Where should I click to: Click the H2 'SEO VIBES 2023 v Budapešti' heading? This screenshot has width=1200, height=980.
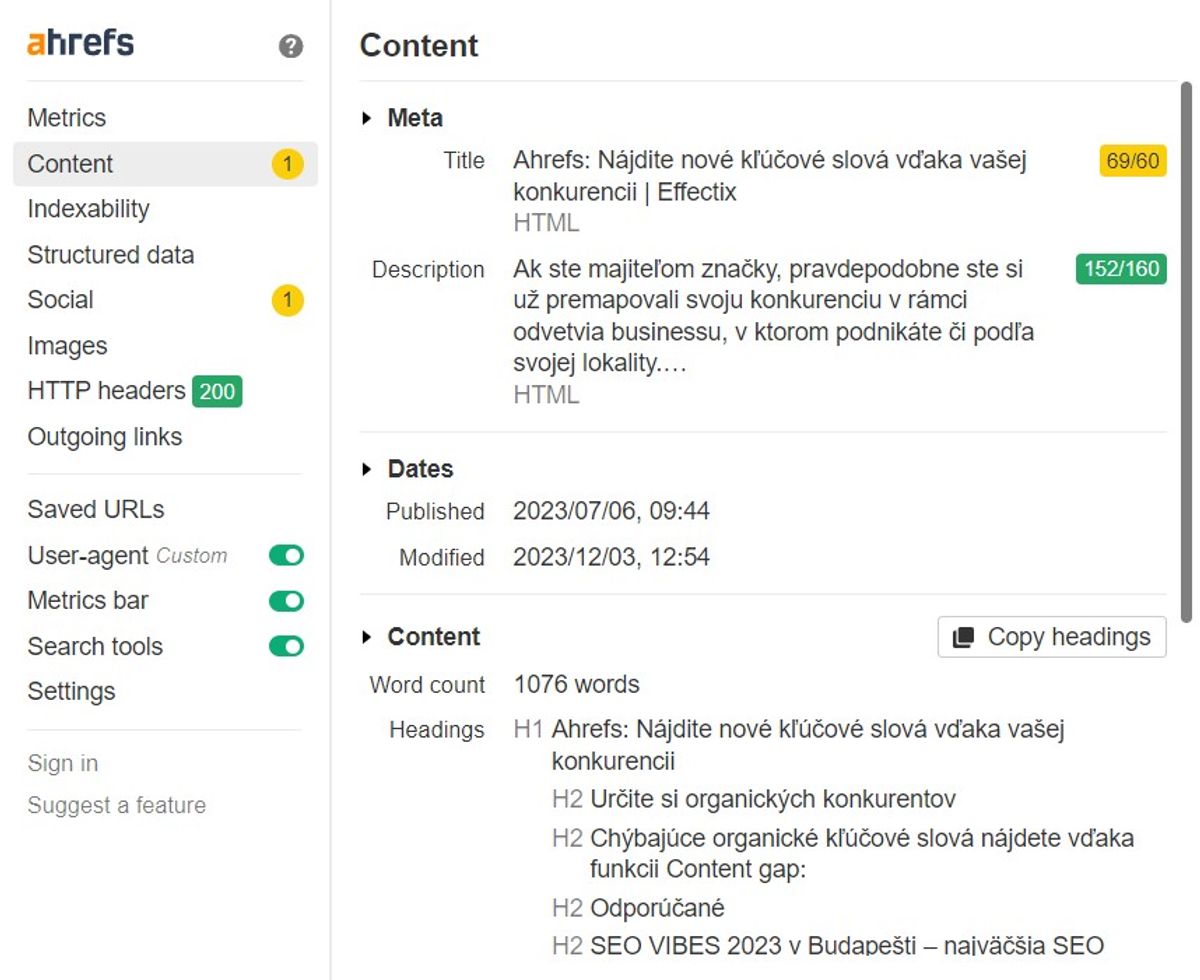point(847,945)
